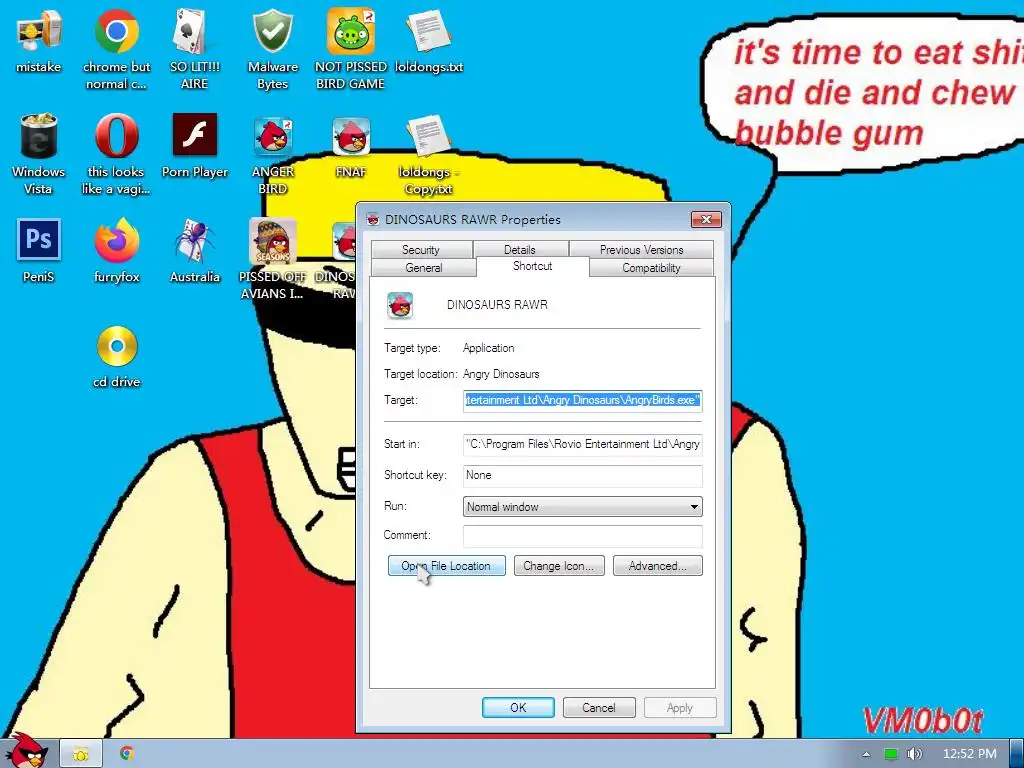Switch to the General tab
This screenshot has height=768, width=1024.
pyautogui.click(x=424, y=268)
